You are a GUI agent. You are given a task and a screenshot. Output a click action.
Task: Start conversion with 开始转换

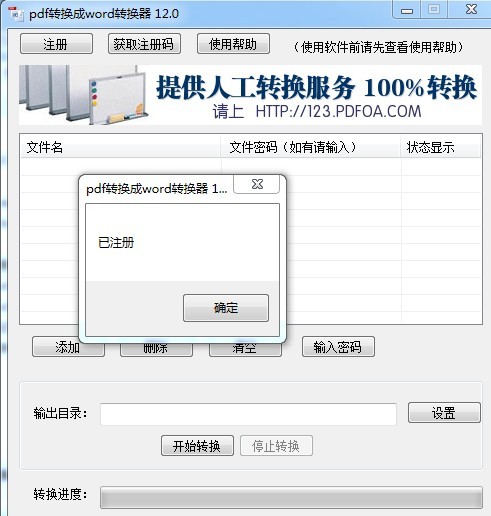(197, 445)
